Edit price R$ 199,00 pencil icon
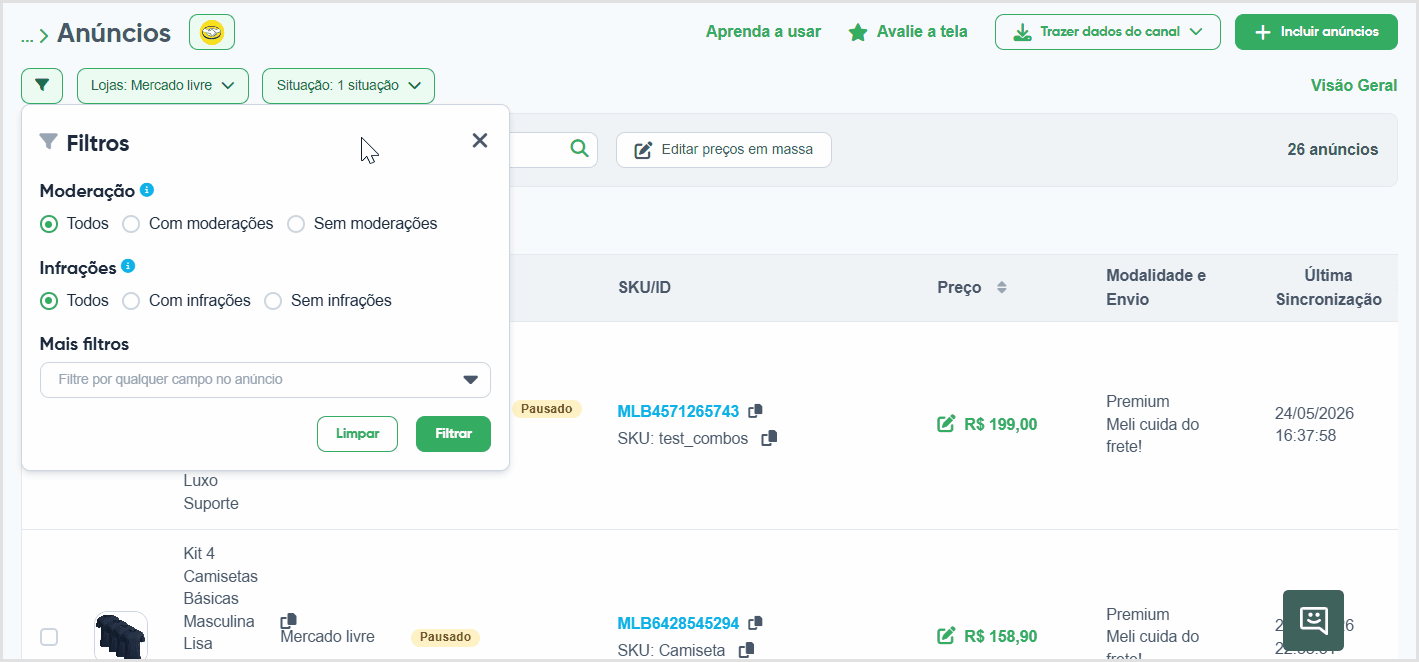Screen dimensions: 1419x662 pyautogui.click(x=946, y=424)
